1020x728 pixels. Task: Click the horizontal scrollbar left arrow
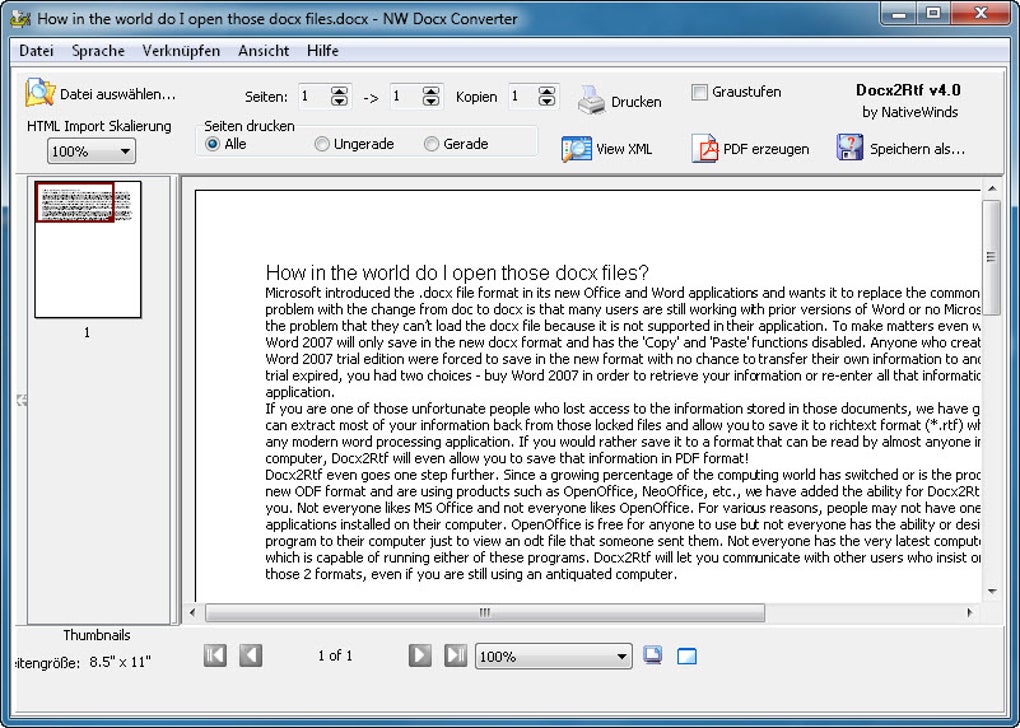coord(193,613)
